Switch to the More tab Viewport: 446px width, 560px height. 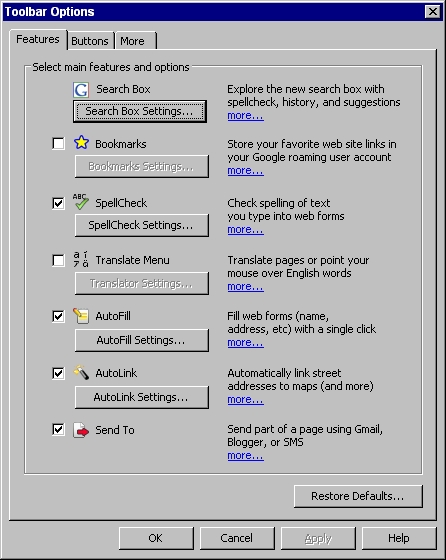(x=135, y=41)
